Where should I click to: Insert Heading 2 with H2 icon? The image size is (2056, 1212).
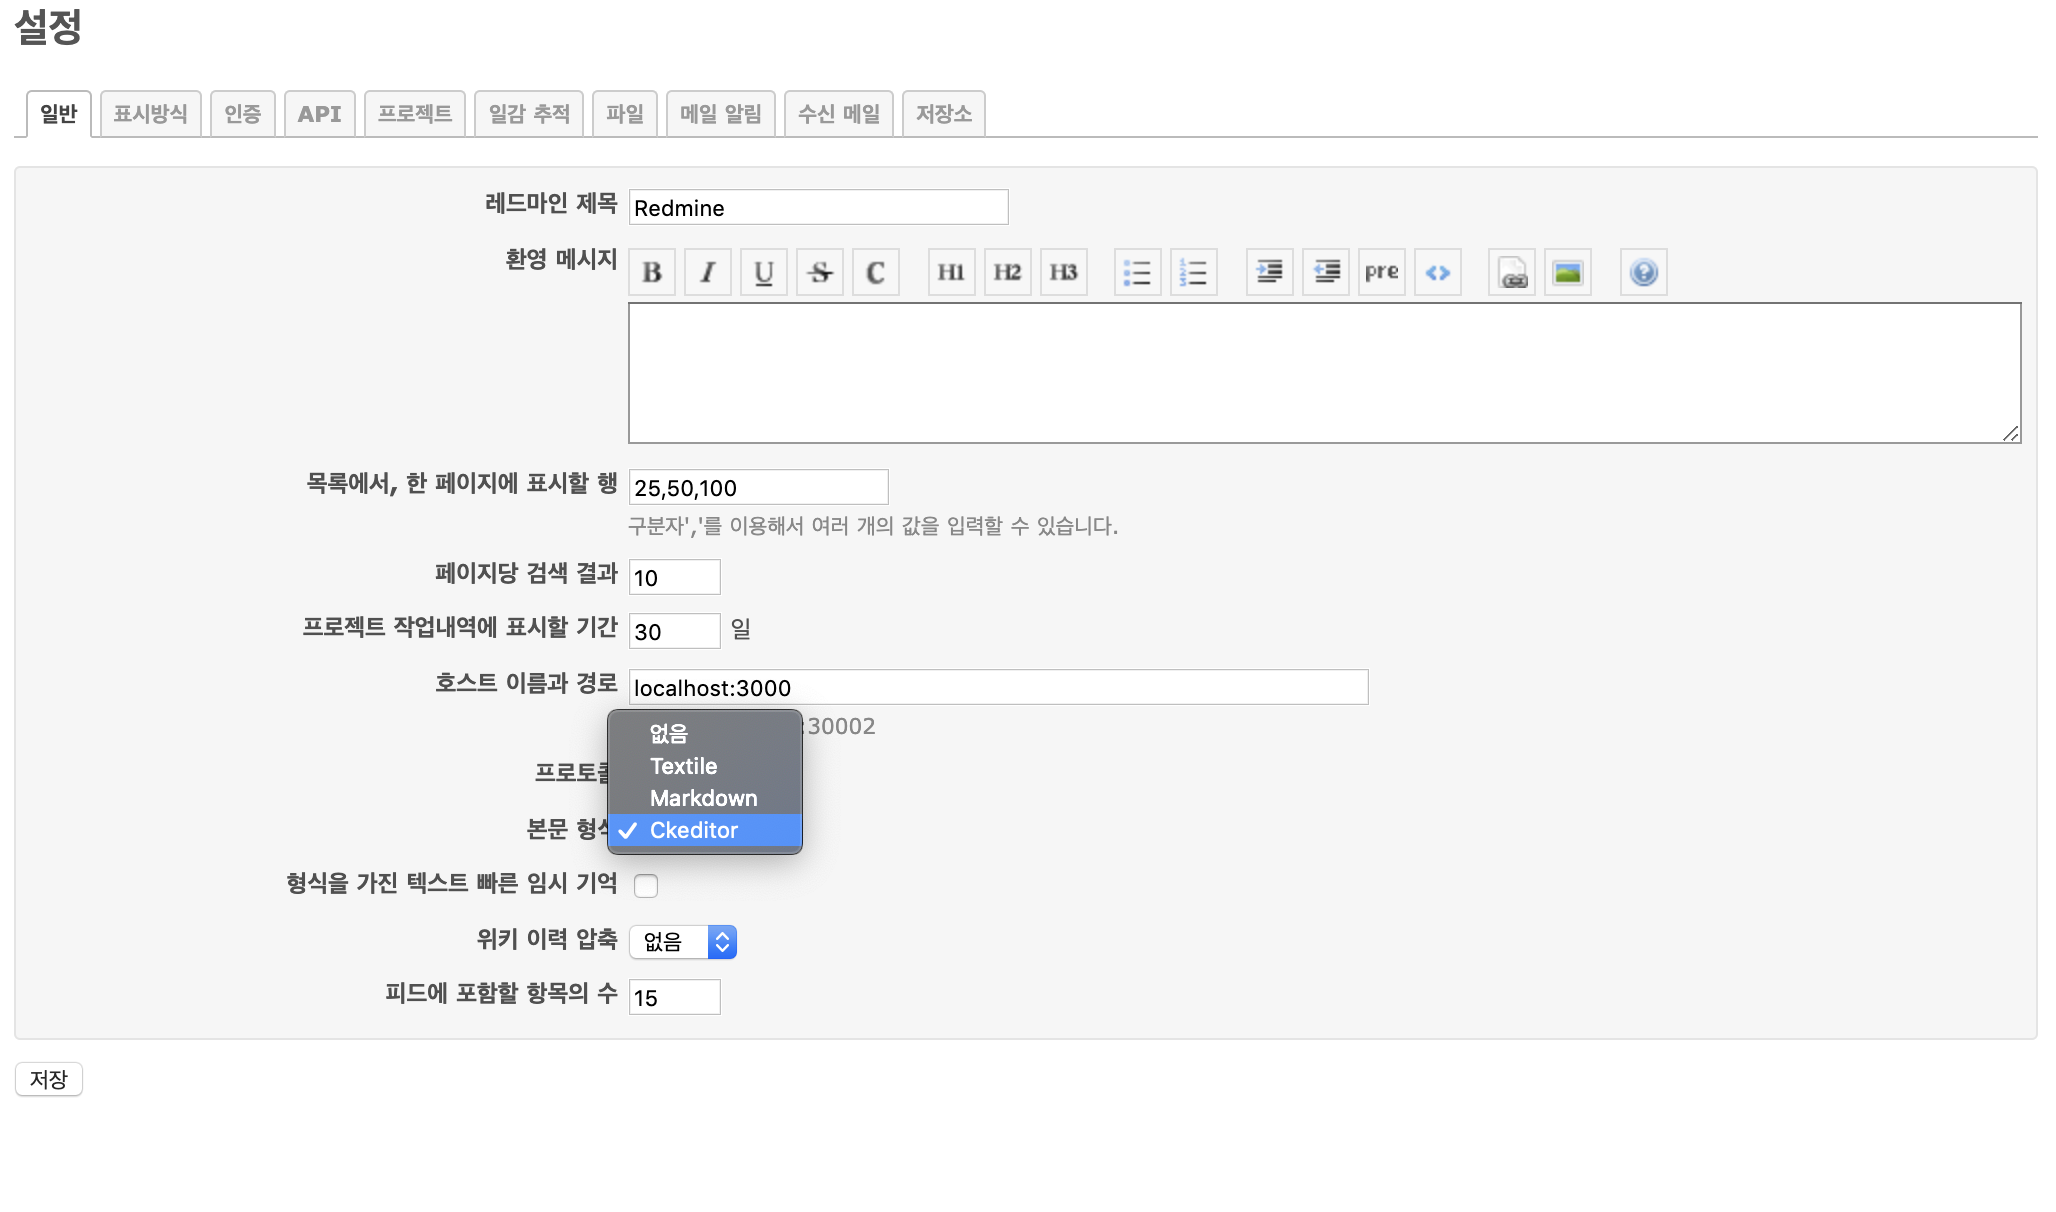pyautogui.click(x=1007, y=272)
